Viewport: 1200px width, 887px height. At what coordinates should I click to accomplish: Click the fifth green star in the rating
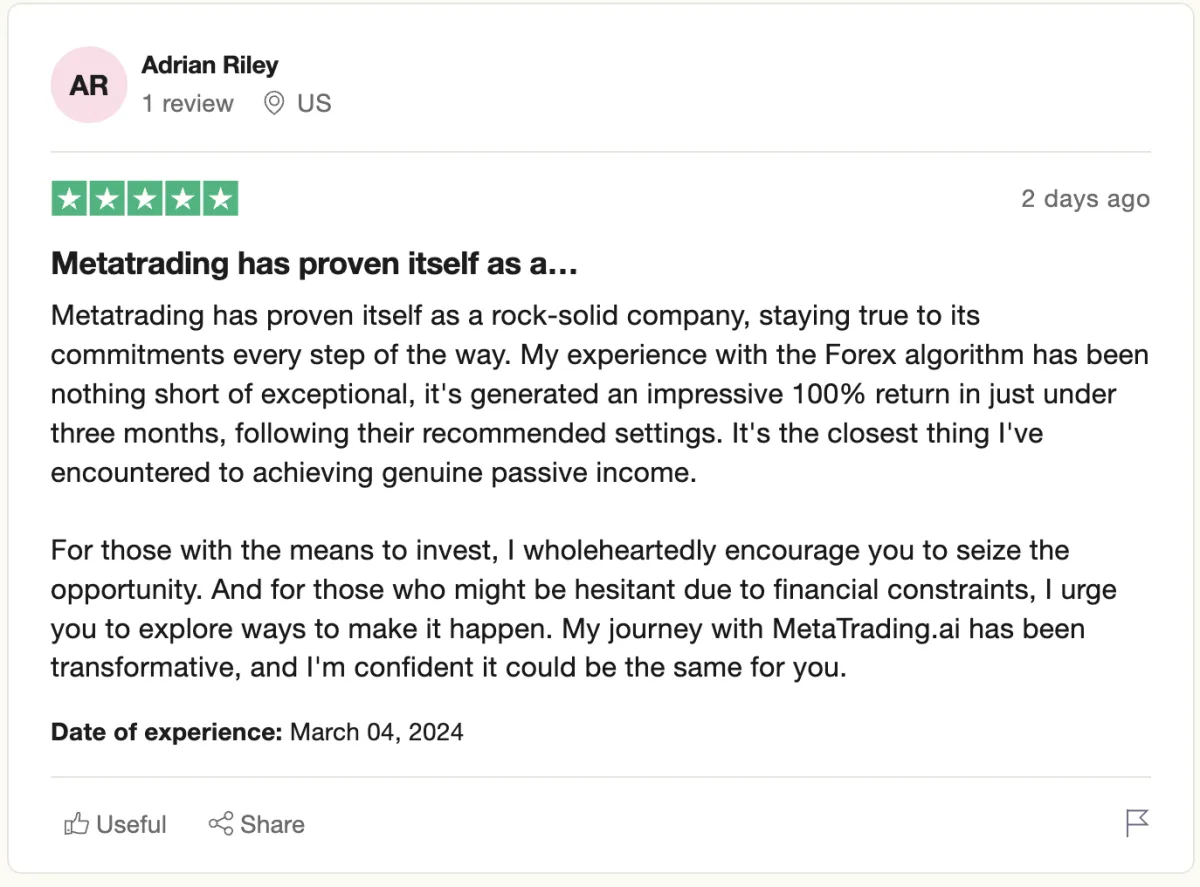coord(220,199)
